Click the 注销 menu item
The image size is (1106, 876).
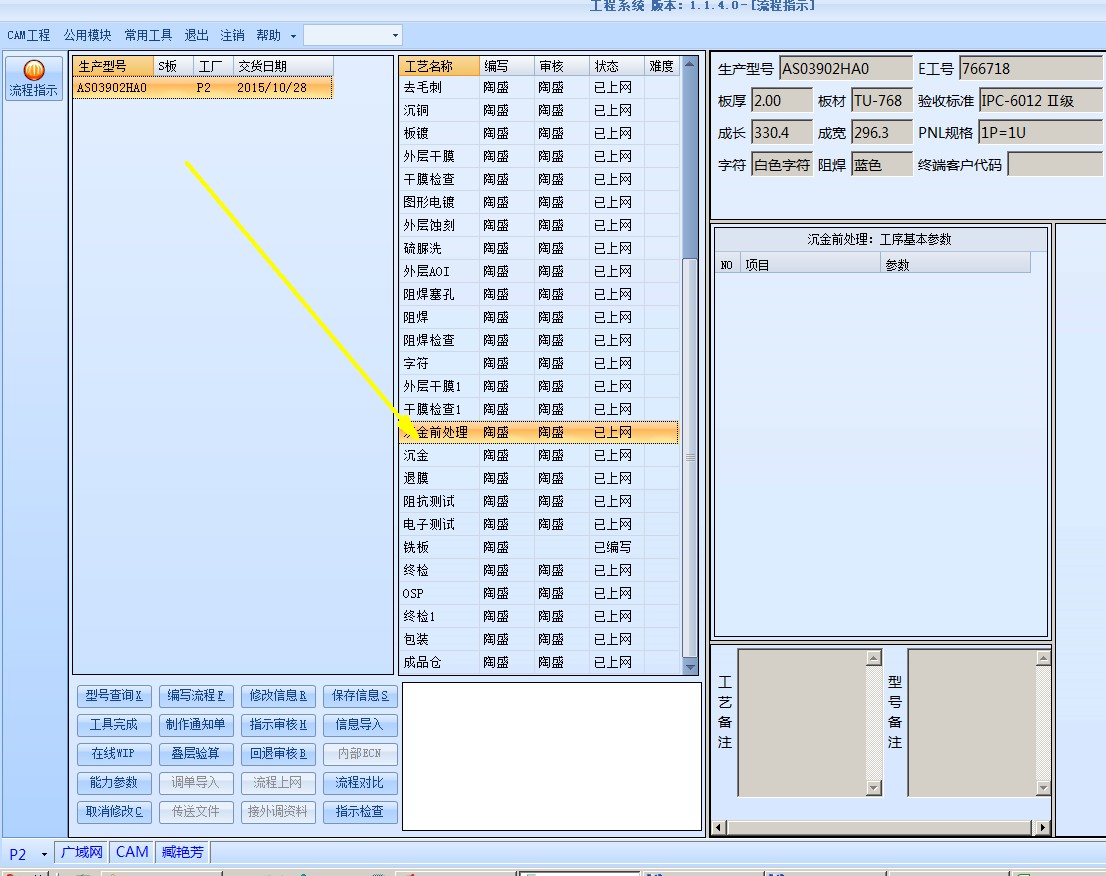point(232,35)
